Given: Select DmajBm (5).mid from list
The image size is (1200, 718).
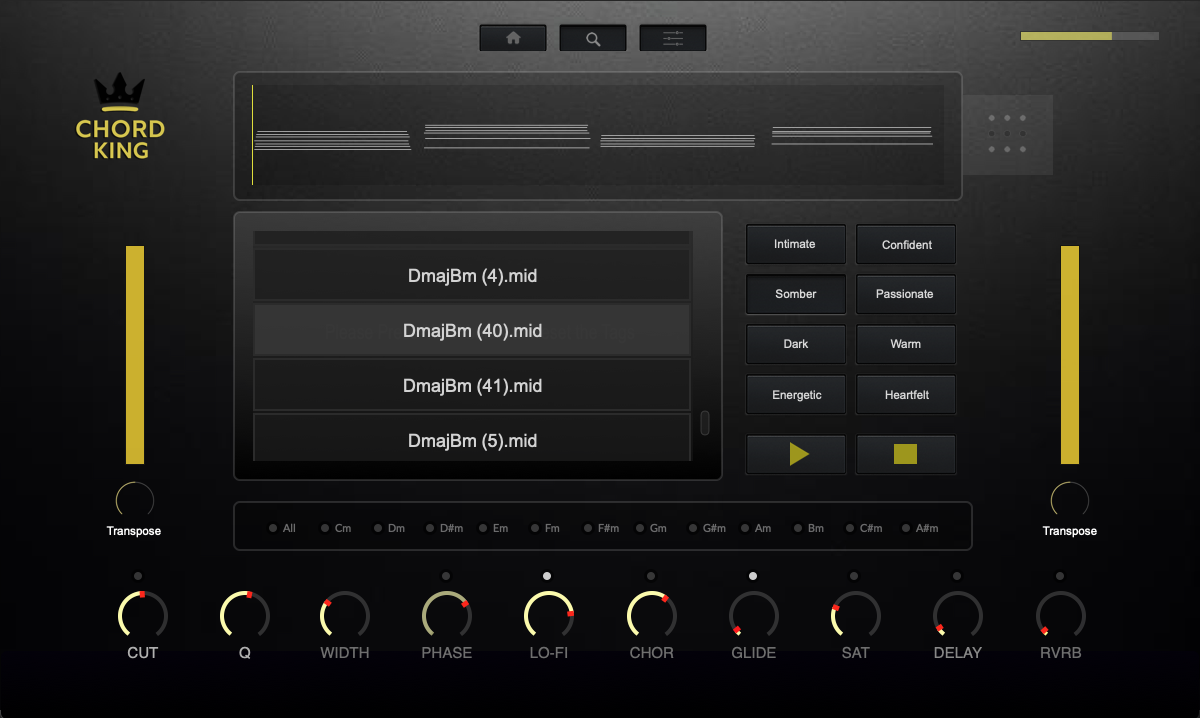Looking at the screenshot, I should pos(472,440).
